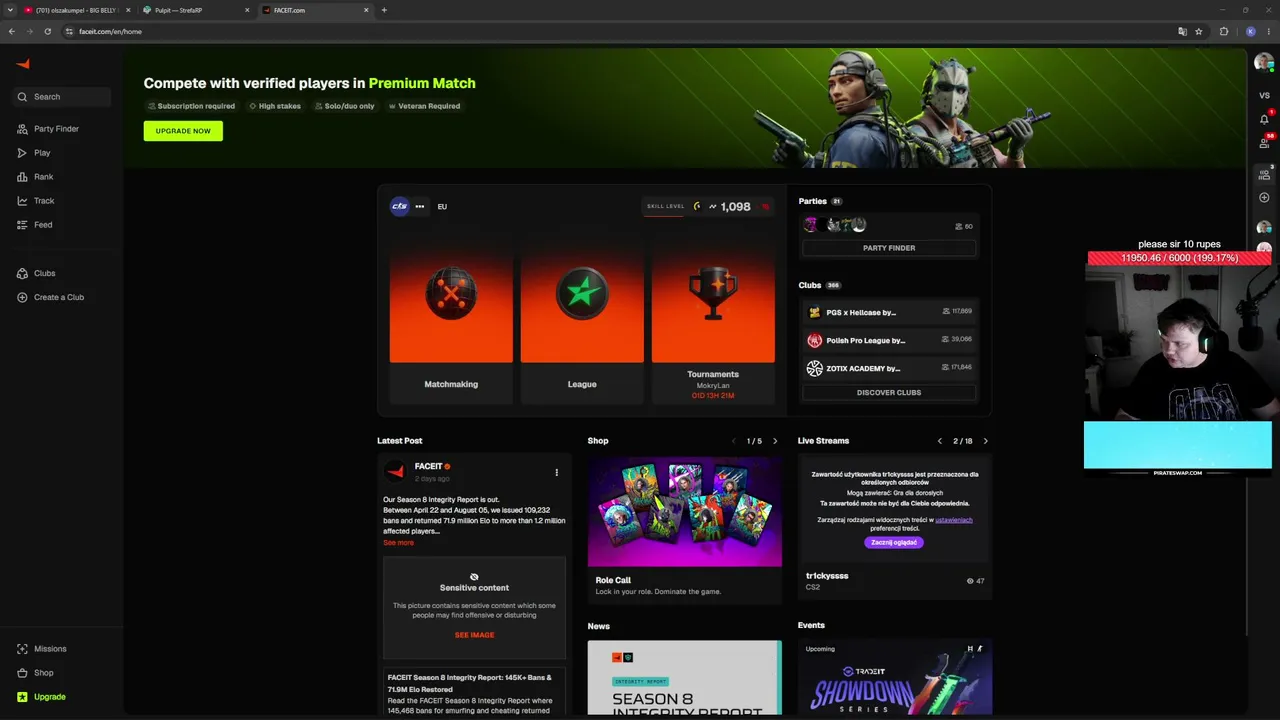Expand the browser tab search dropdown
Viewport: 1280px width, 720px height.
coord(10,10)
